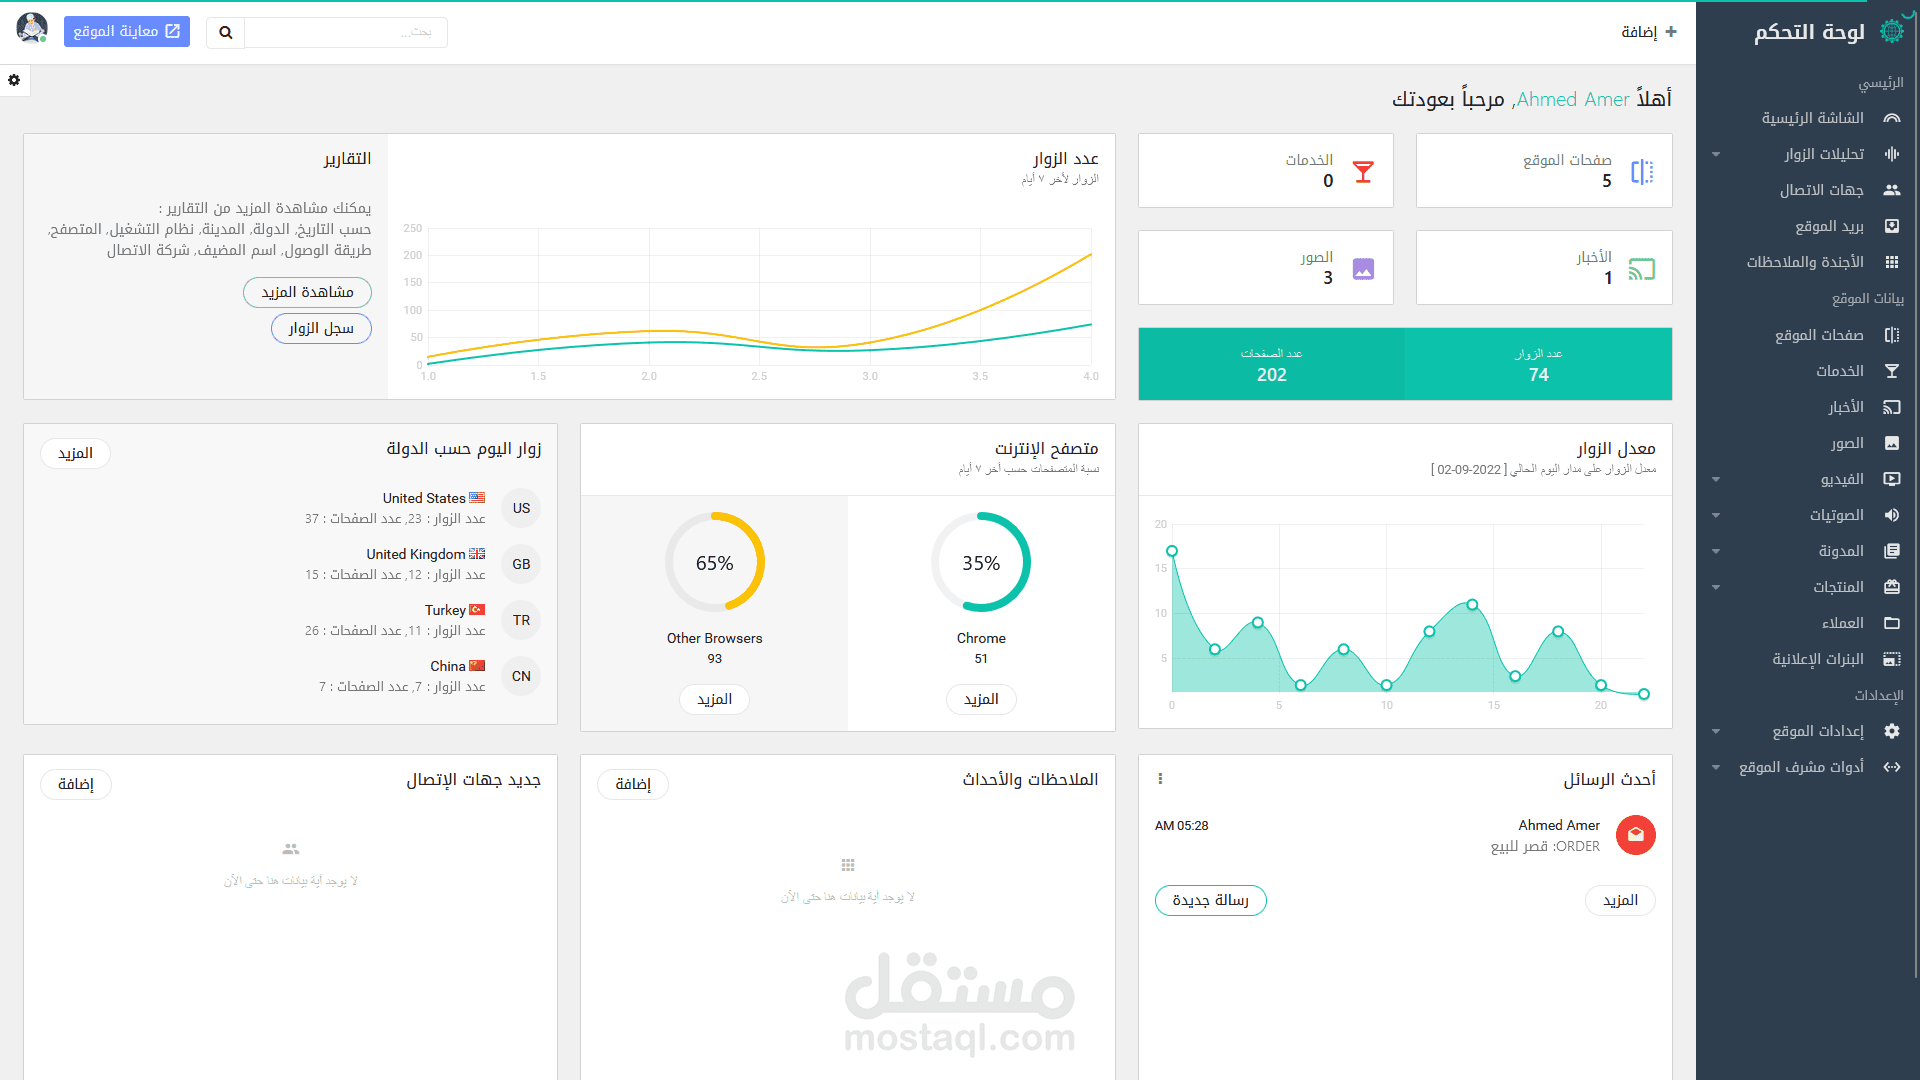Open the إضافة add dropdown in header
The image size is (1920, 1080).
pyautogui.click(x=1649, y=32)
